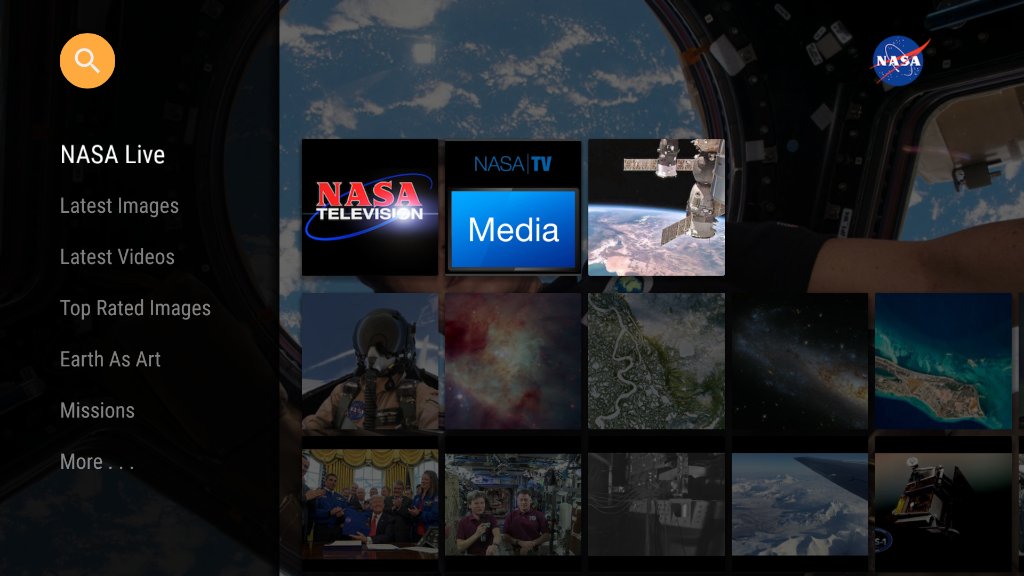Screen dimensions: 1024x576
Task: Select Missions in the side menu
Action: click(x=97, y=410)
